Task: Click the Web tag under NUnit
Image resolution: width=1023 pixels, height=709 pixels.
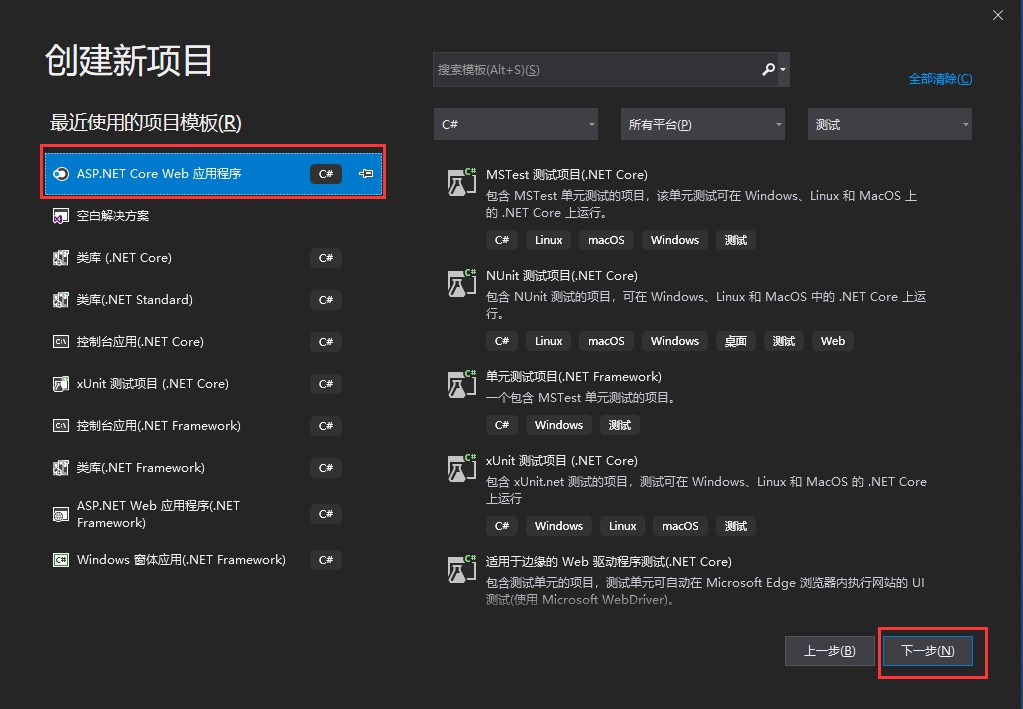Action: click(x=832, y=341)
